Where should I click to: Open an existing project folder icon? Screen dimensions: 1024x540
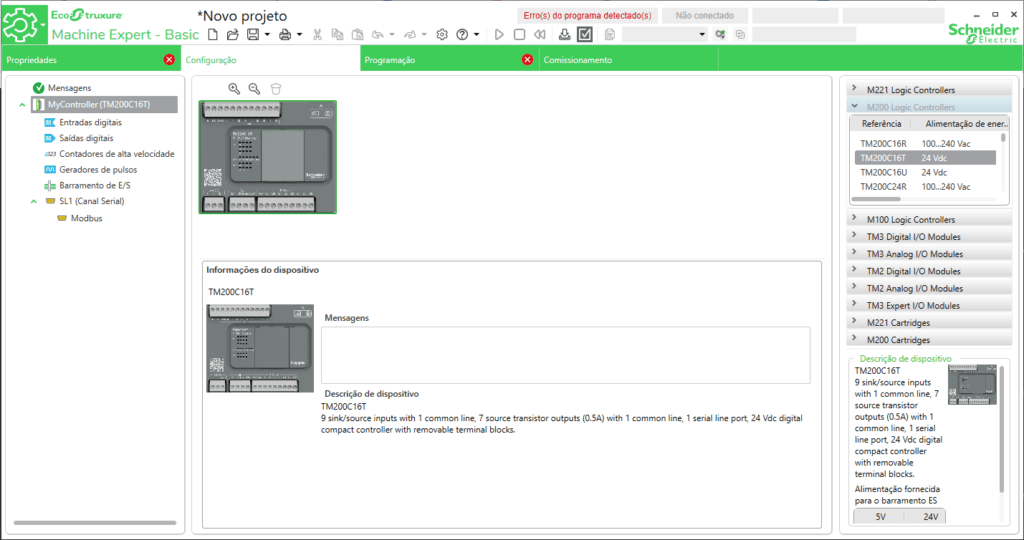tap(232, 35)
